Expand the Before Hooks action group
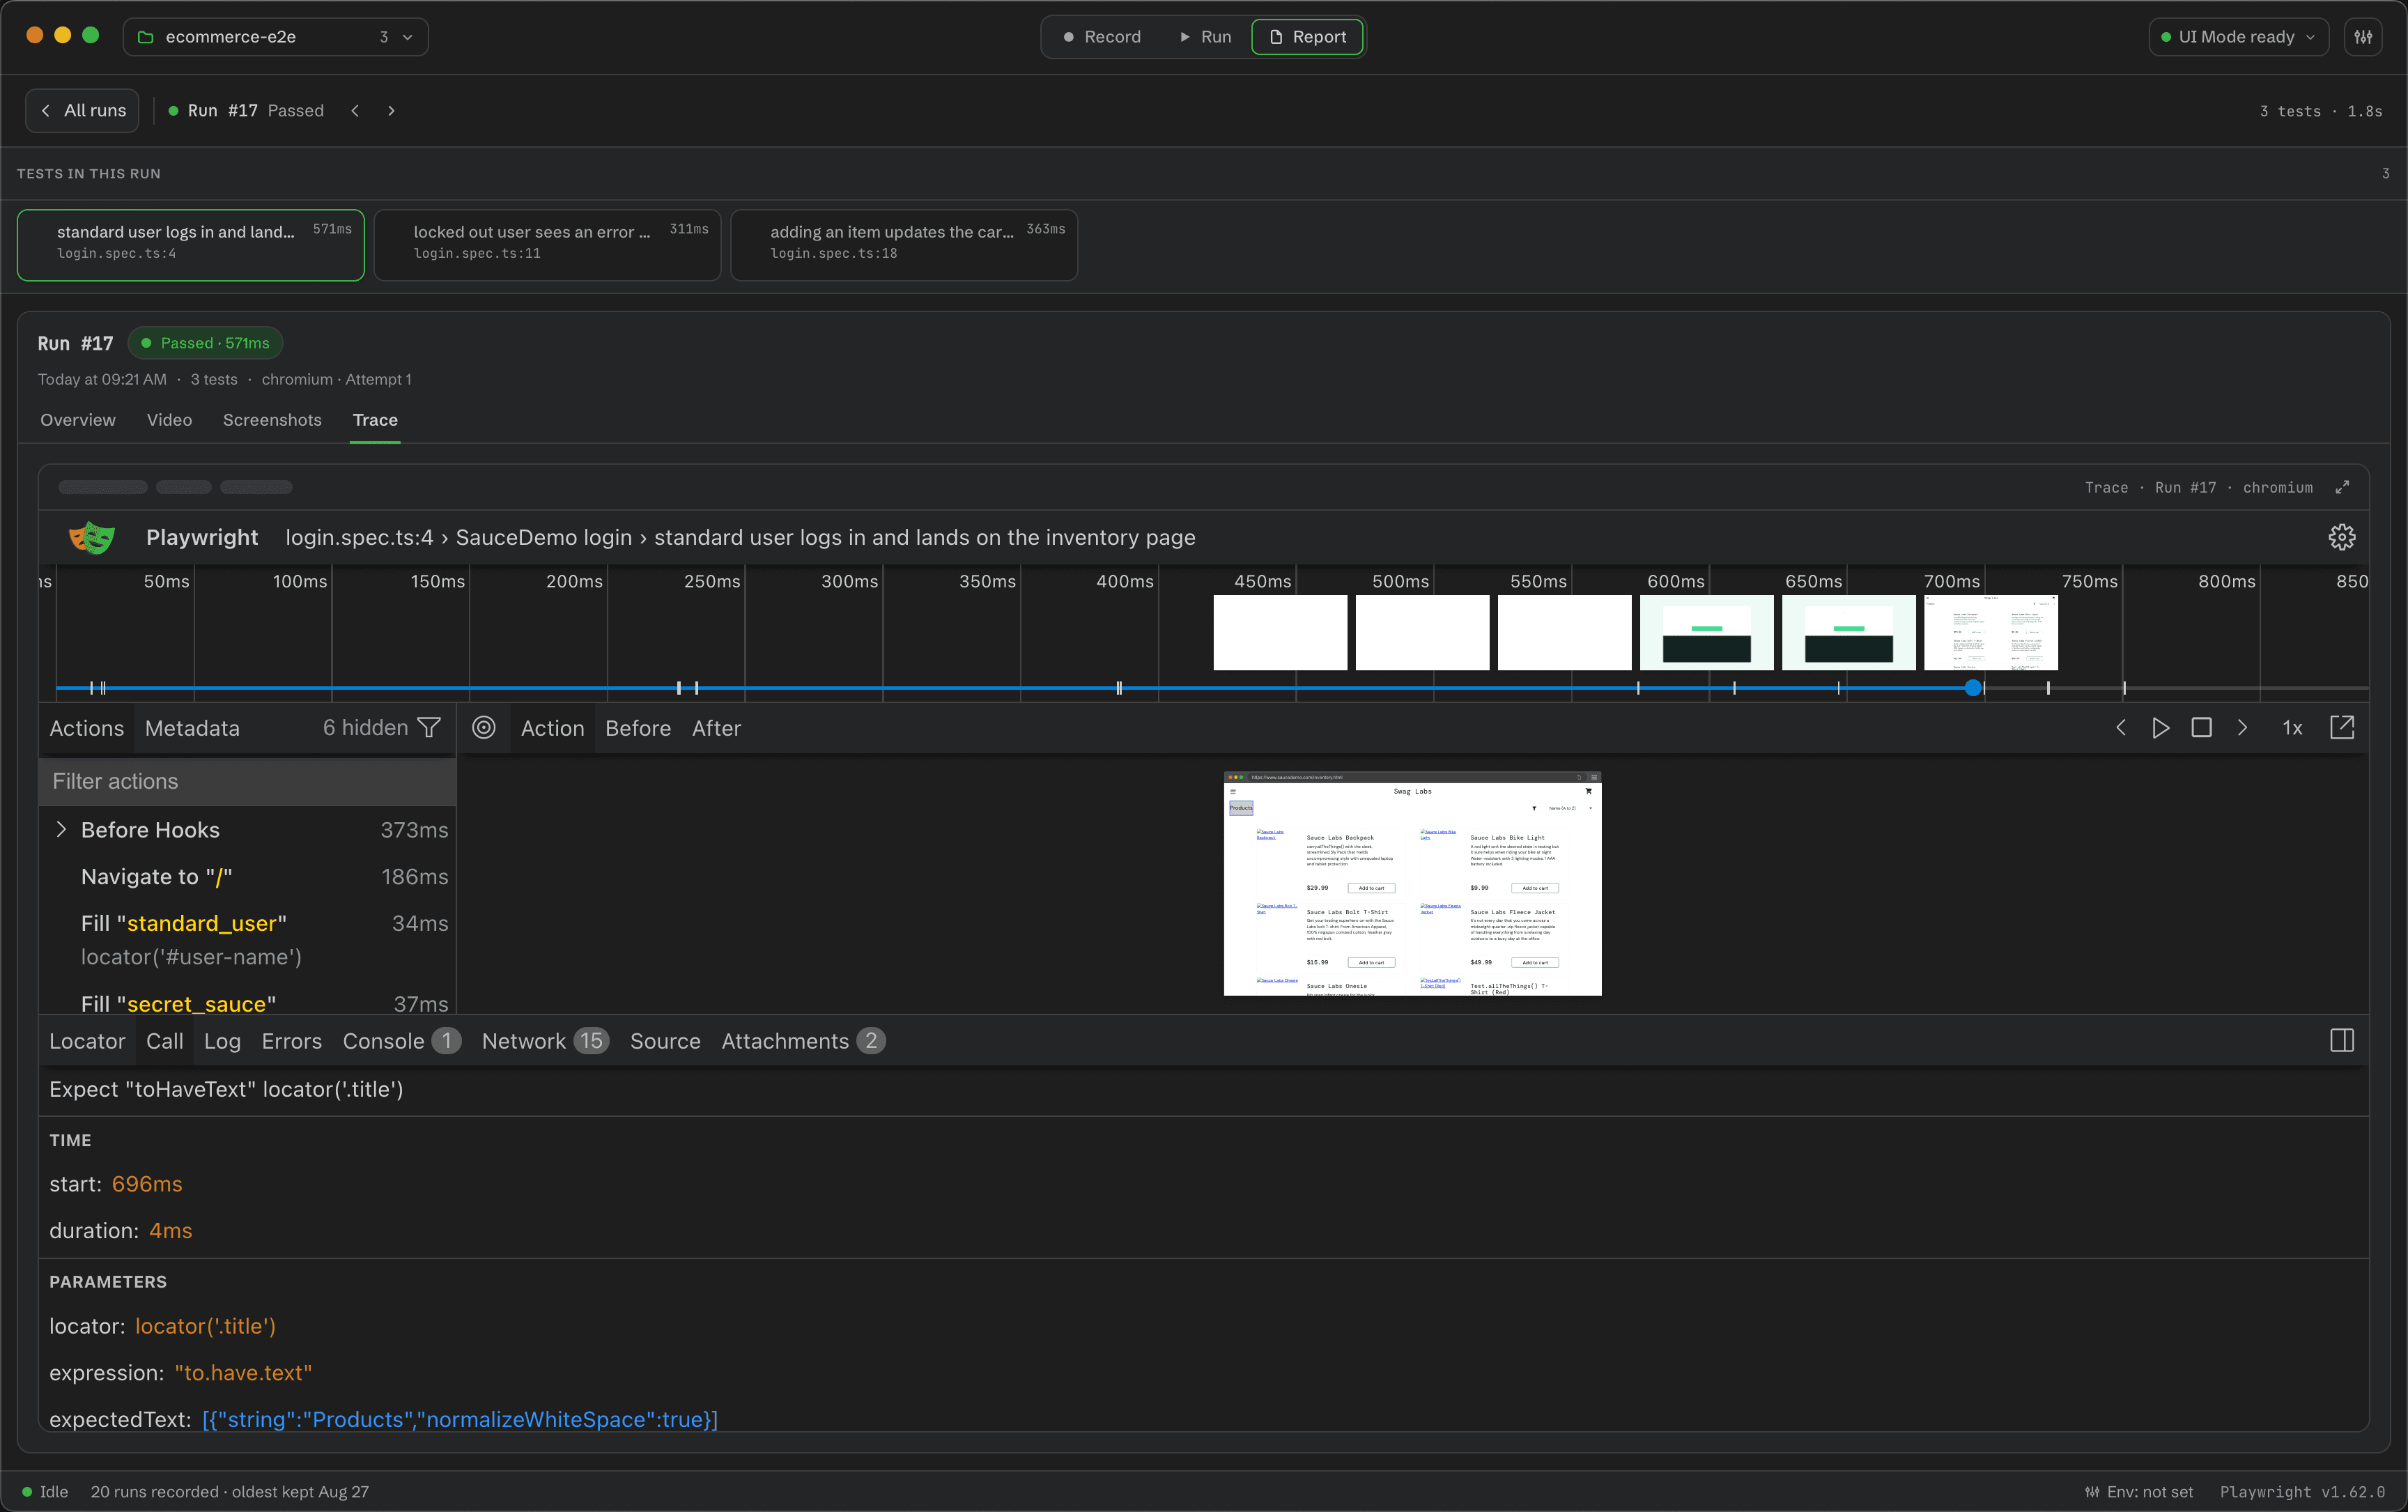 pos(61,830)
